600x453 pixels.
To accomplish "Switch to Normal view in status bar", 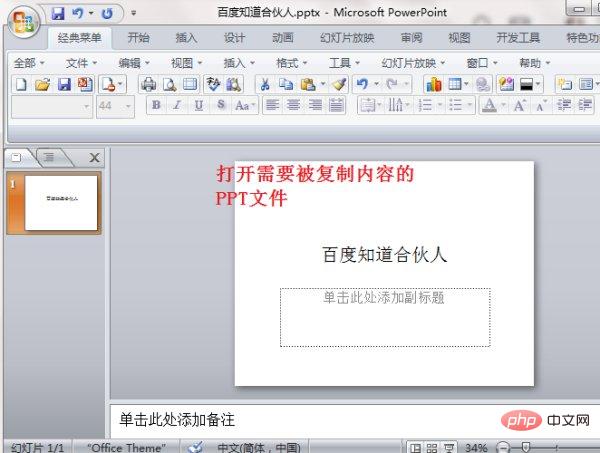I will (416, 448).
